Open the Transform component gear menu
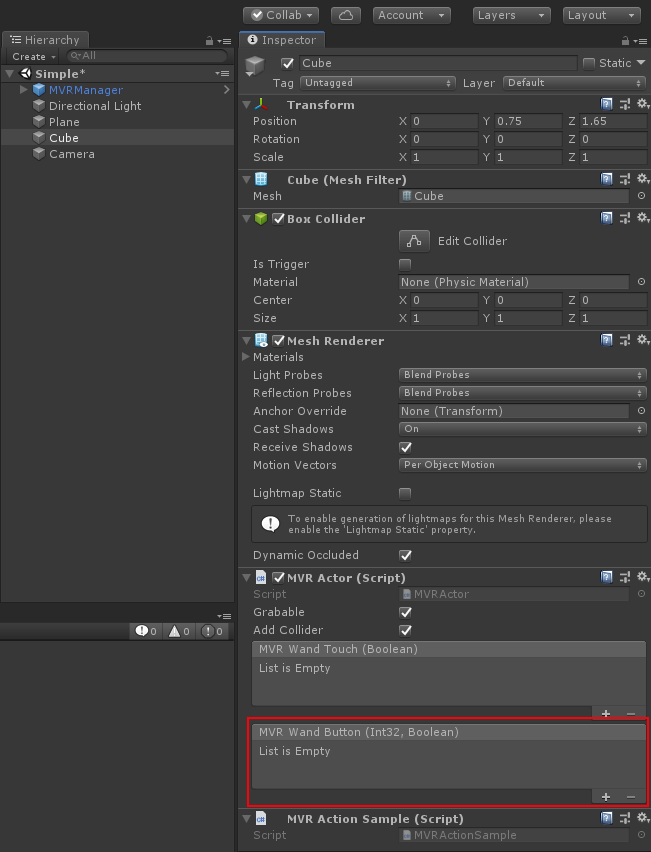The height and width of the screenshot is (852, 651). 643,104
